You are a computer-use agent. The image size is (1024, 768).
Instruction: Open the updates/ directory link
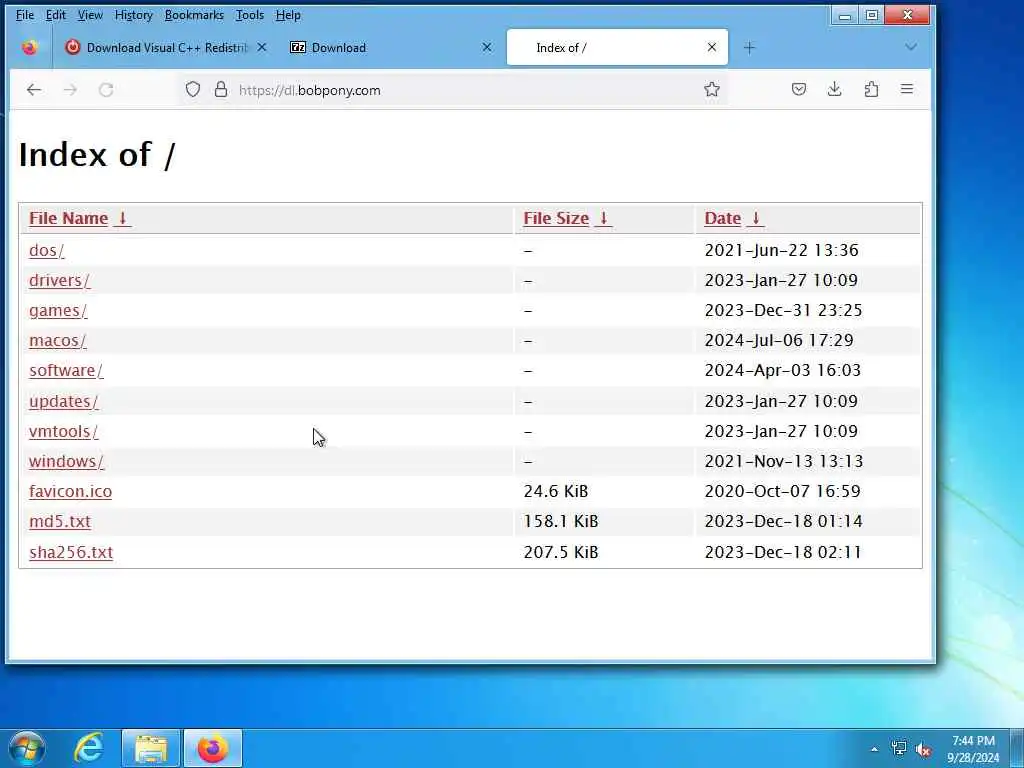64,401
